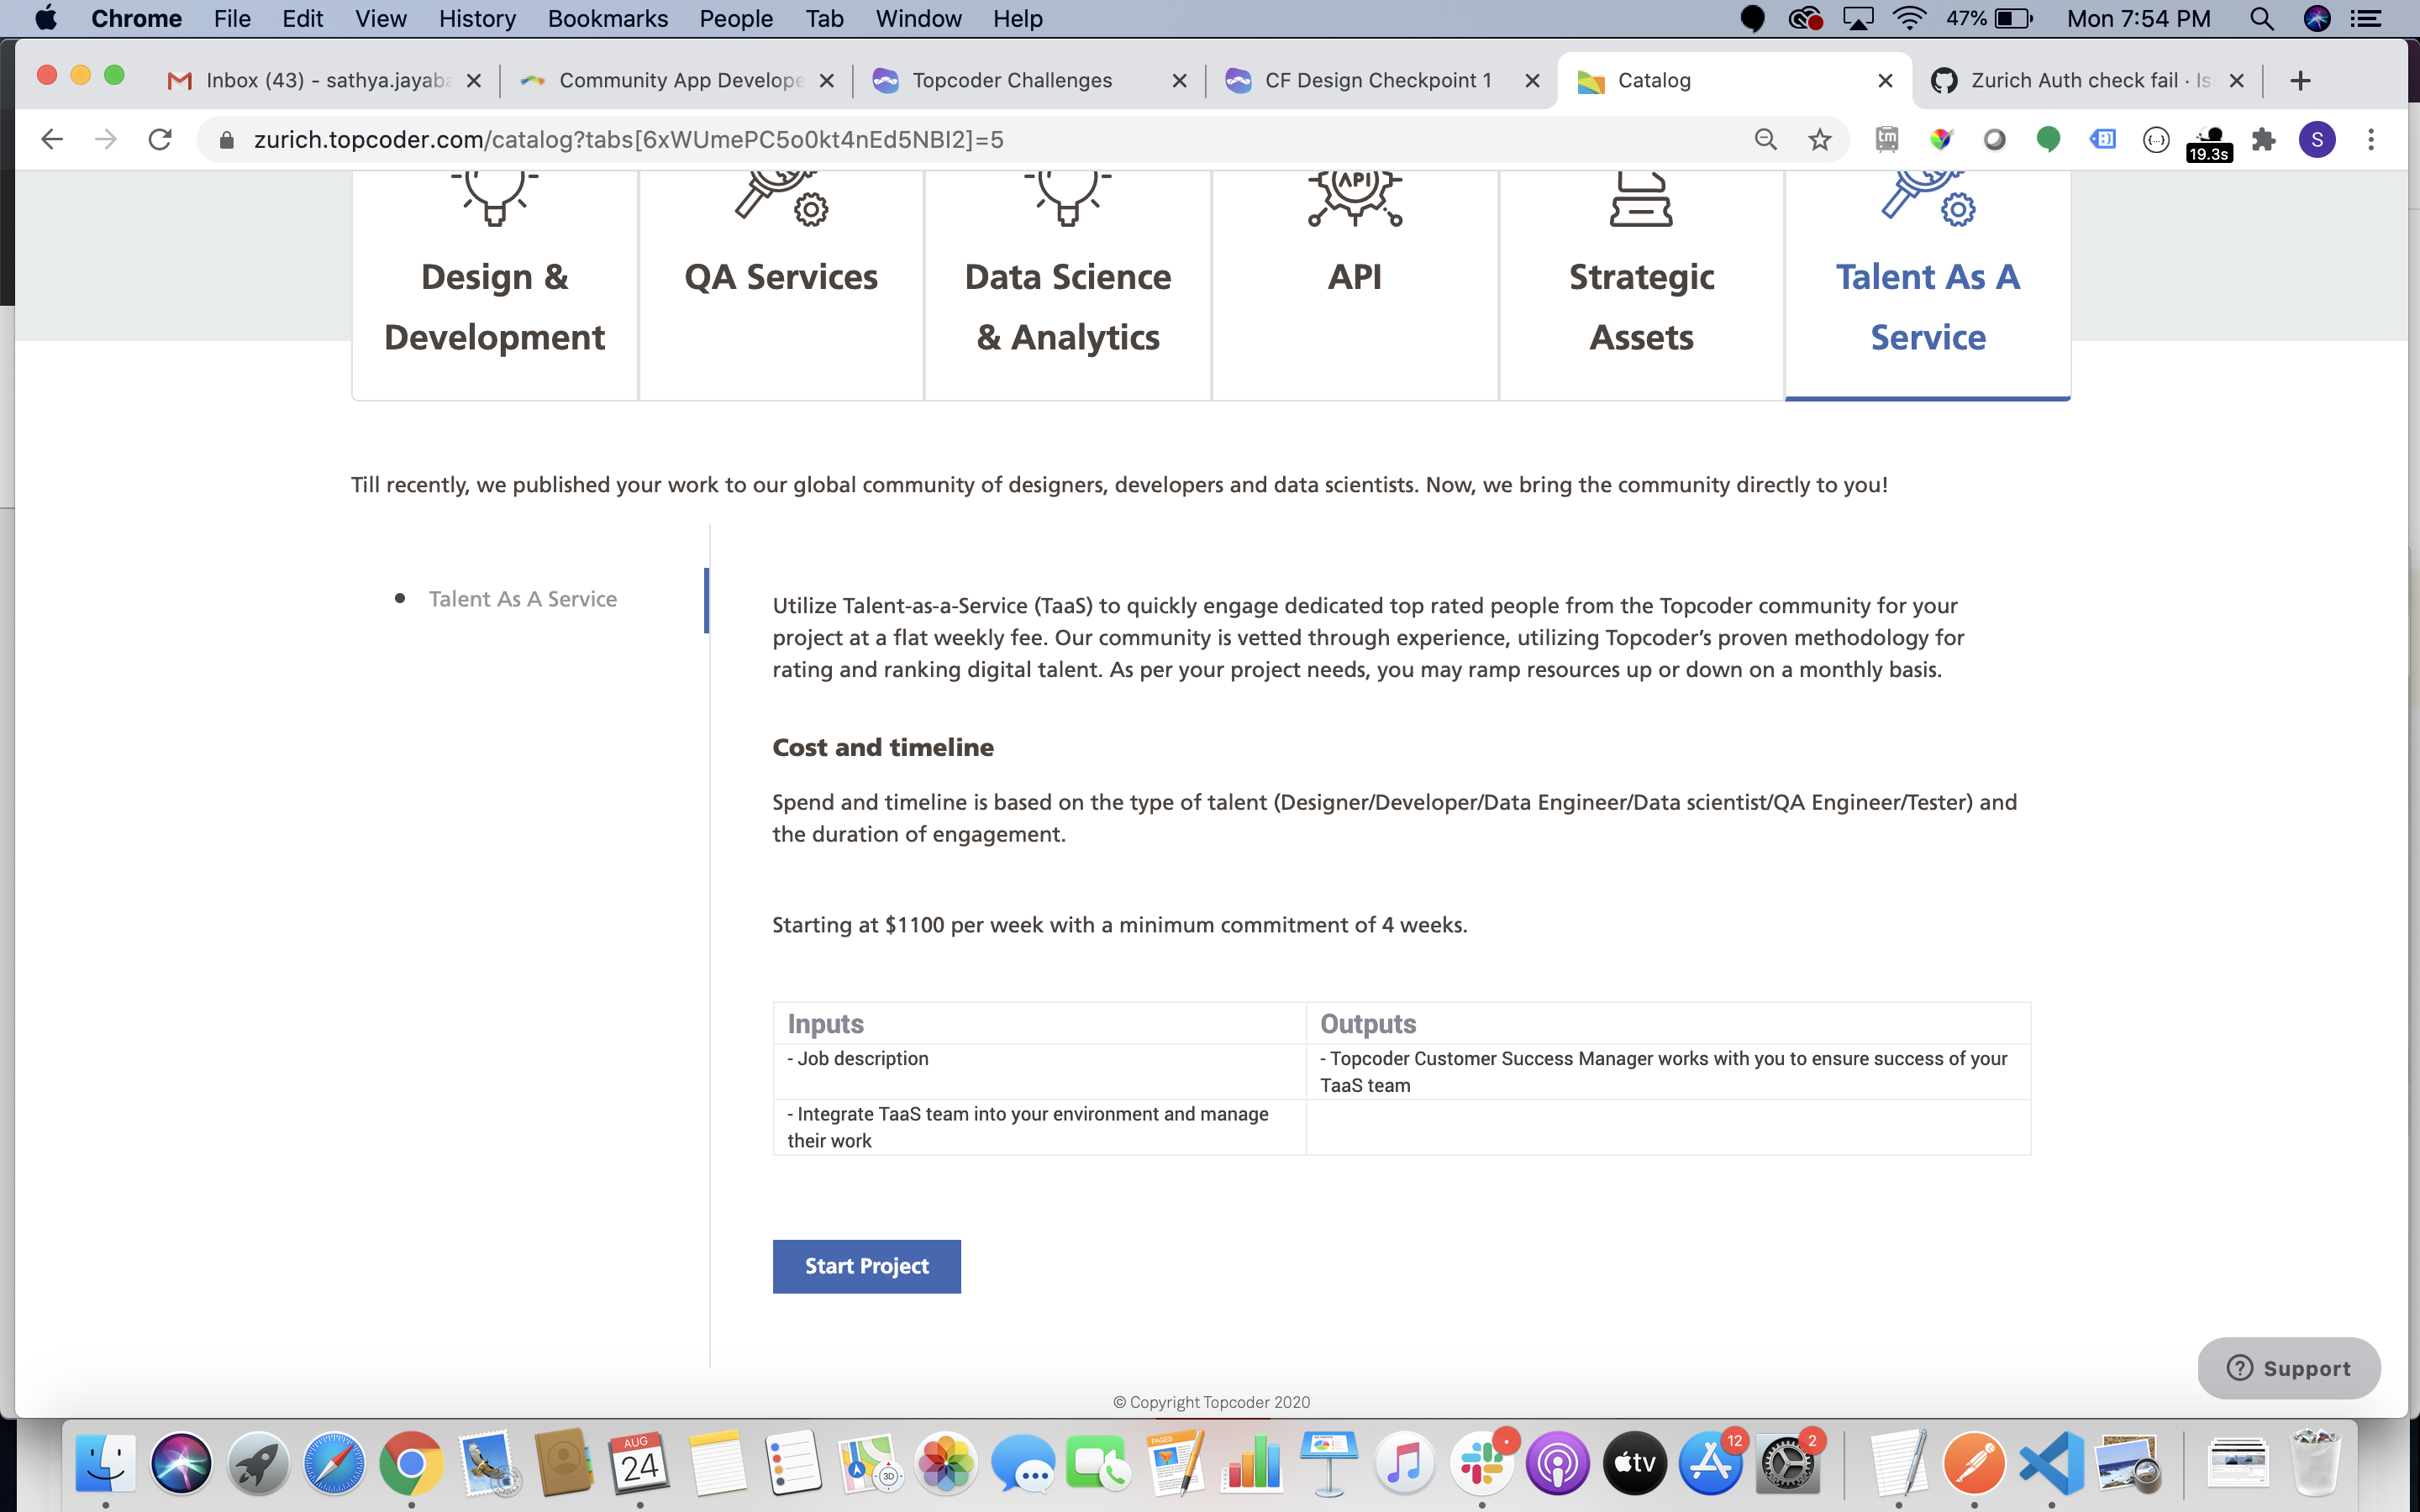Click the green circle extension icon
Viewport: 2420px width, 1512px height.
click(x=2048, y=139)
